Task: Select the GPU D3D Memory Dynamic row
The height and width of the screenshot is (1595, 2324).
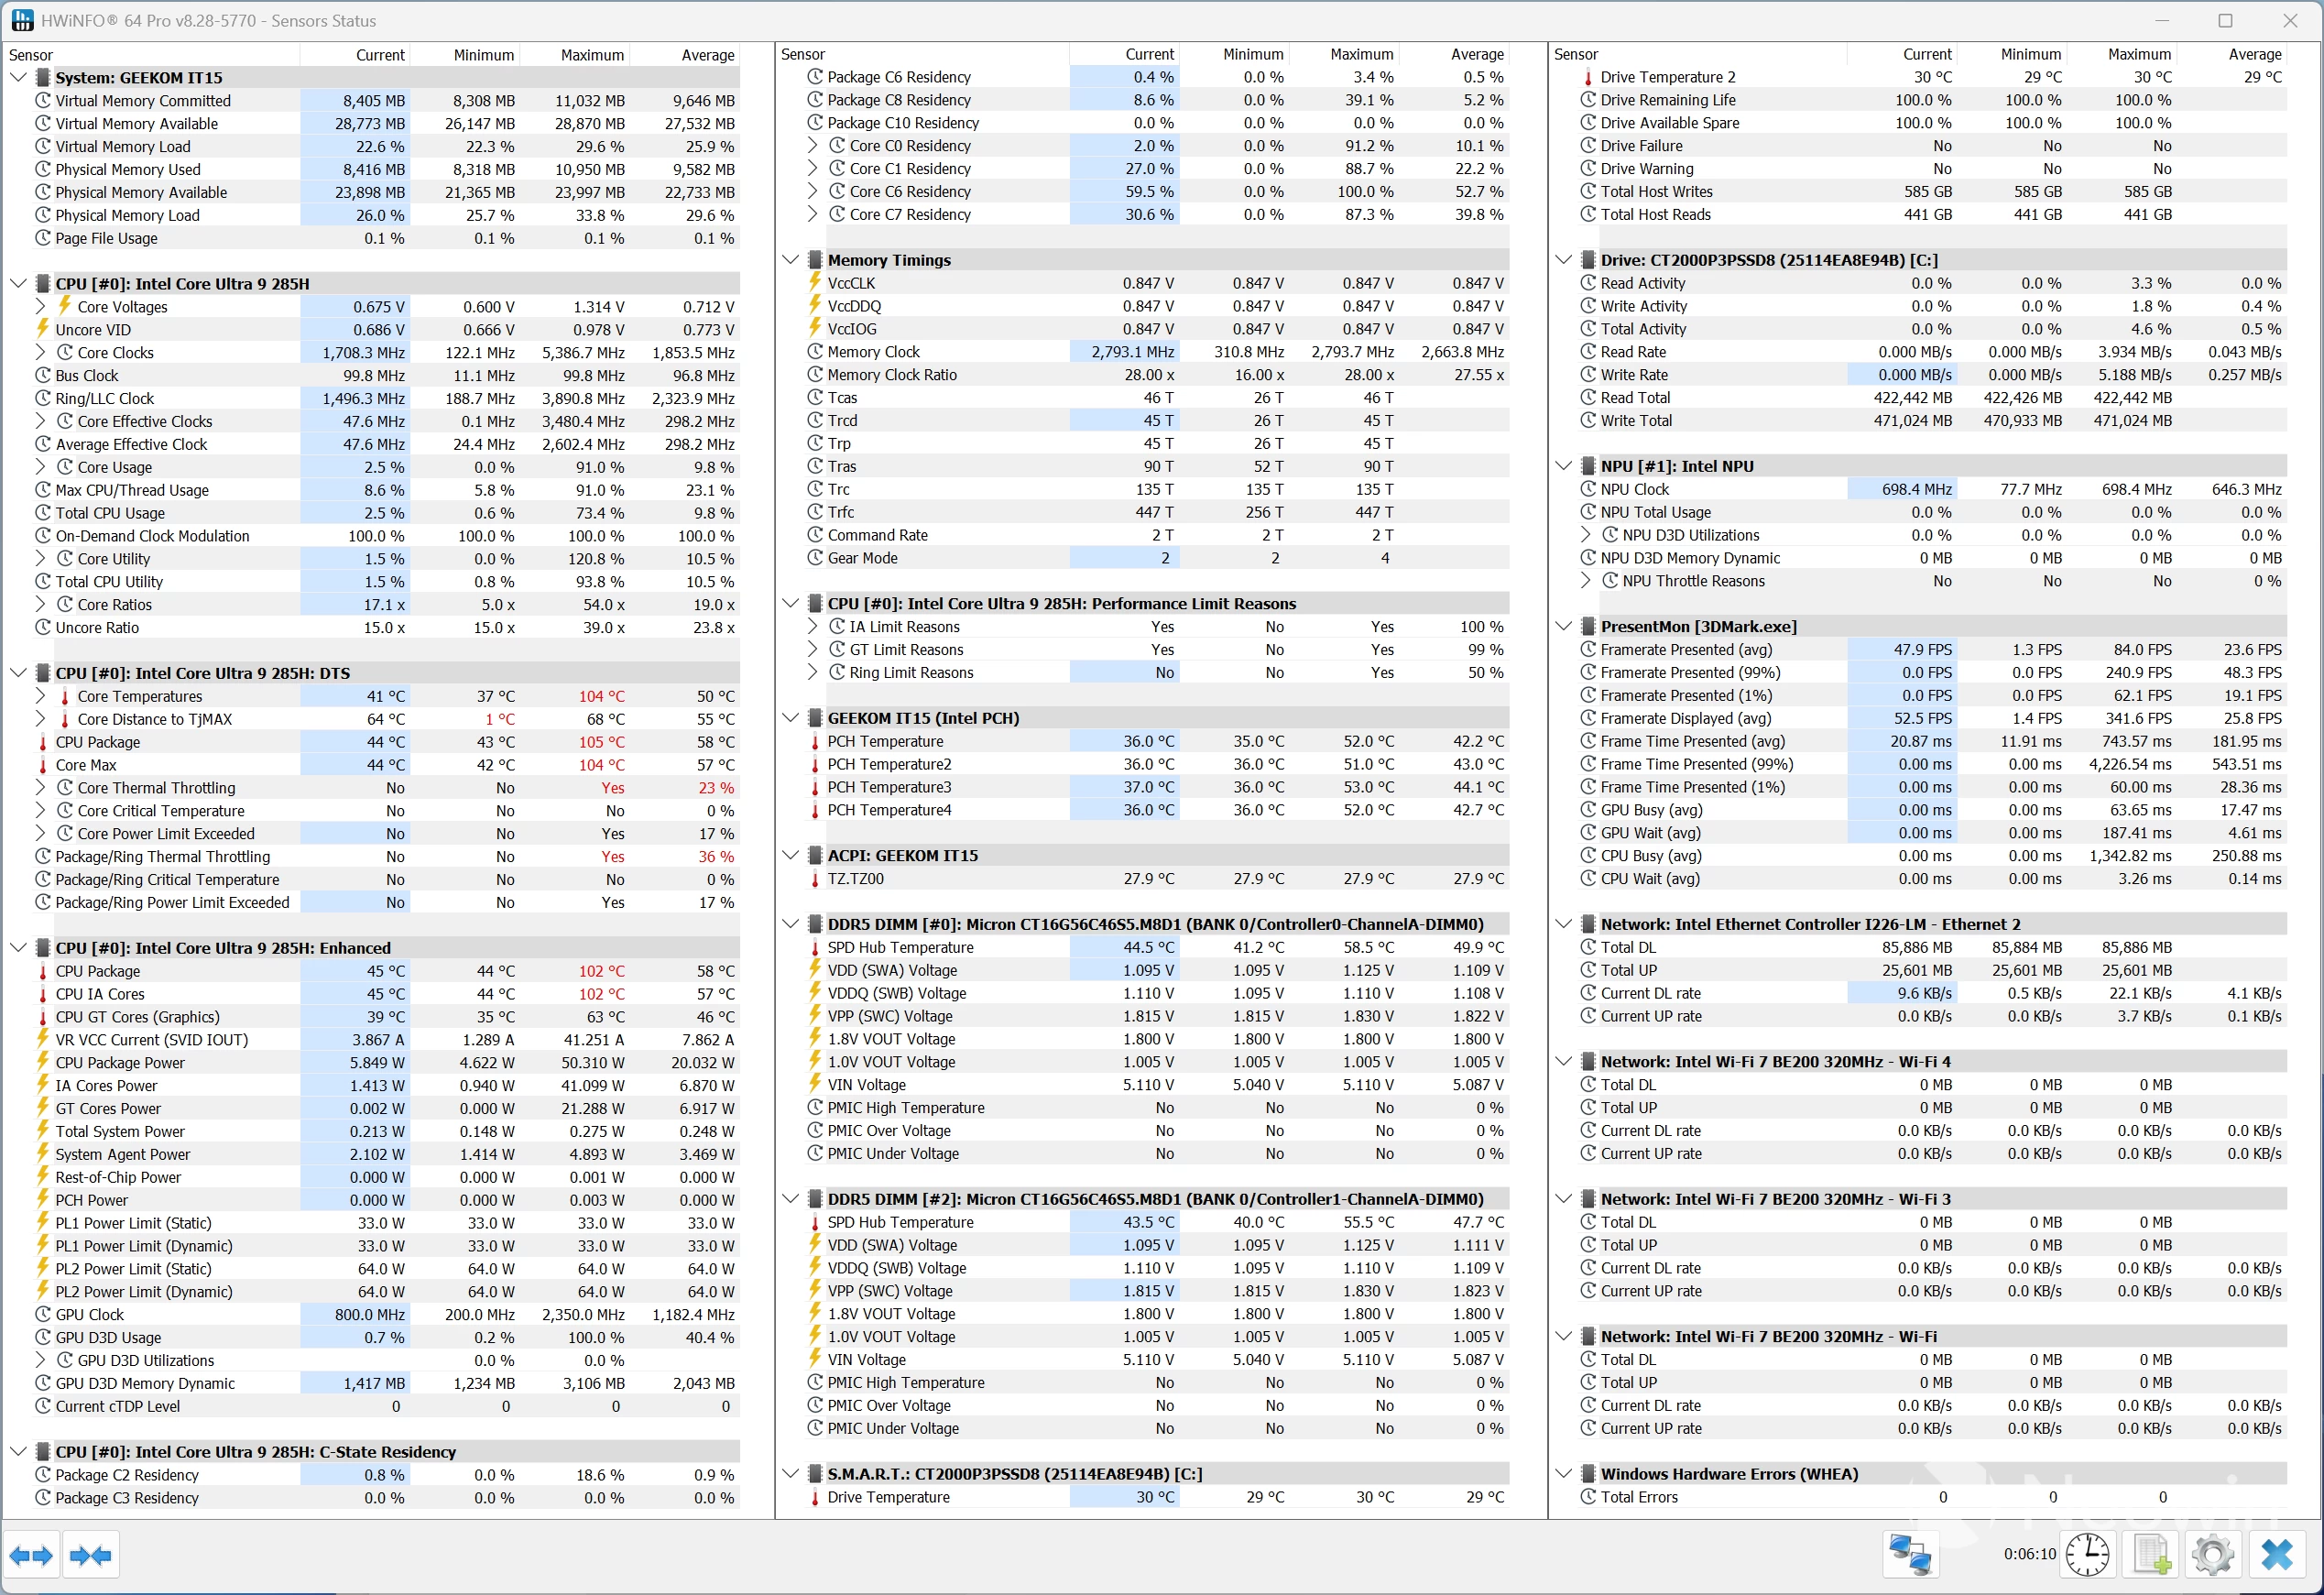Action: click(x=387, y=1384)
